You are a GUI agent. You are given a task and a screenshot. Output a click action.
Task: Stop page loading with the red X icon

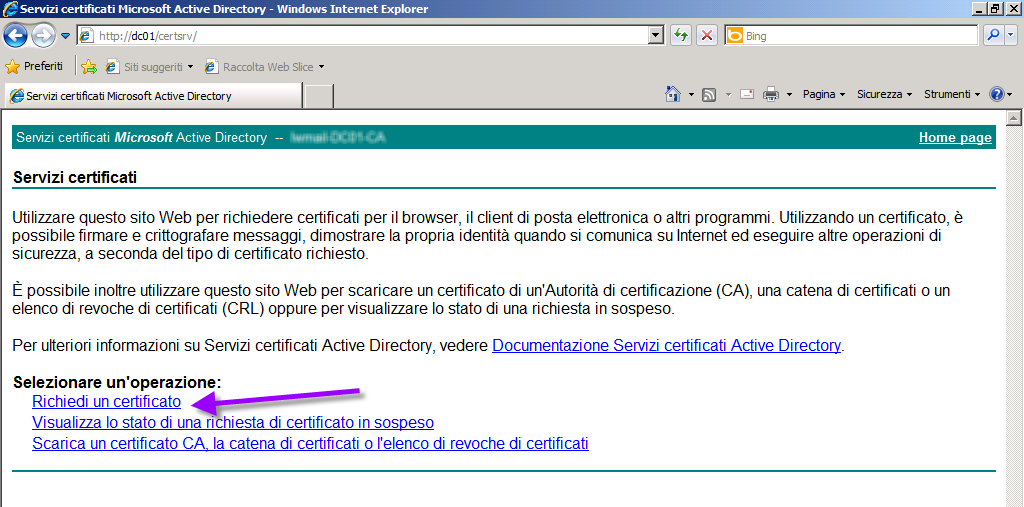707,36
